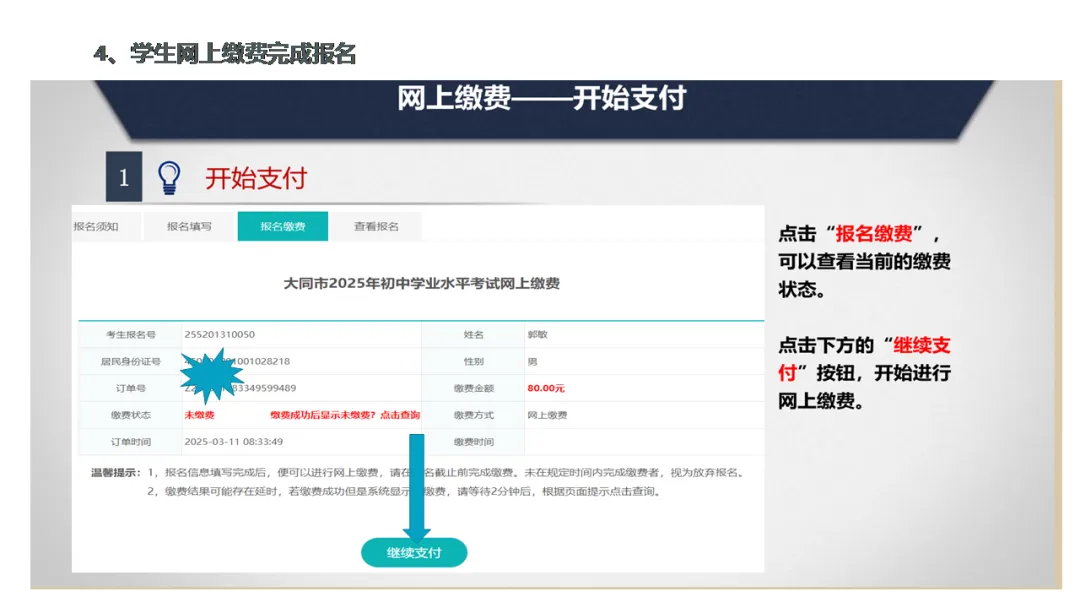Click the lightbulb icon beside 开始支付
1080x608 pixels.
tap(170, 173)
